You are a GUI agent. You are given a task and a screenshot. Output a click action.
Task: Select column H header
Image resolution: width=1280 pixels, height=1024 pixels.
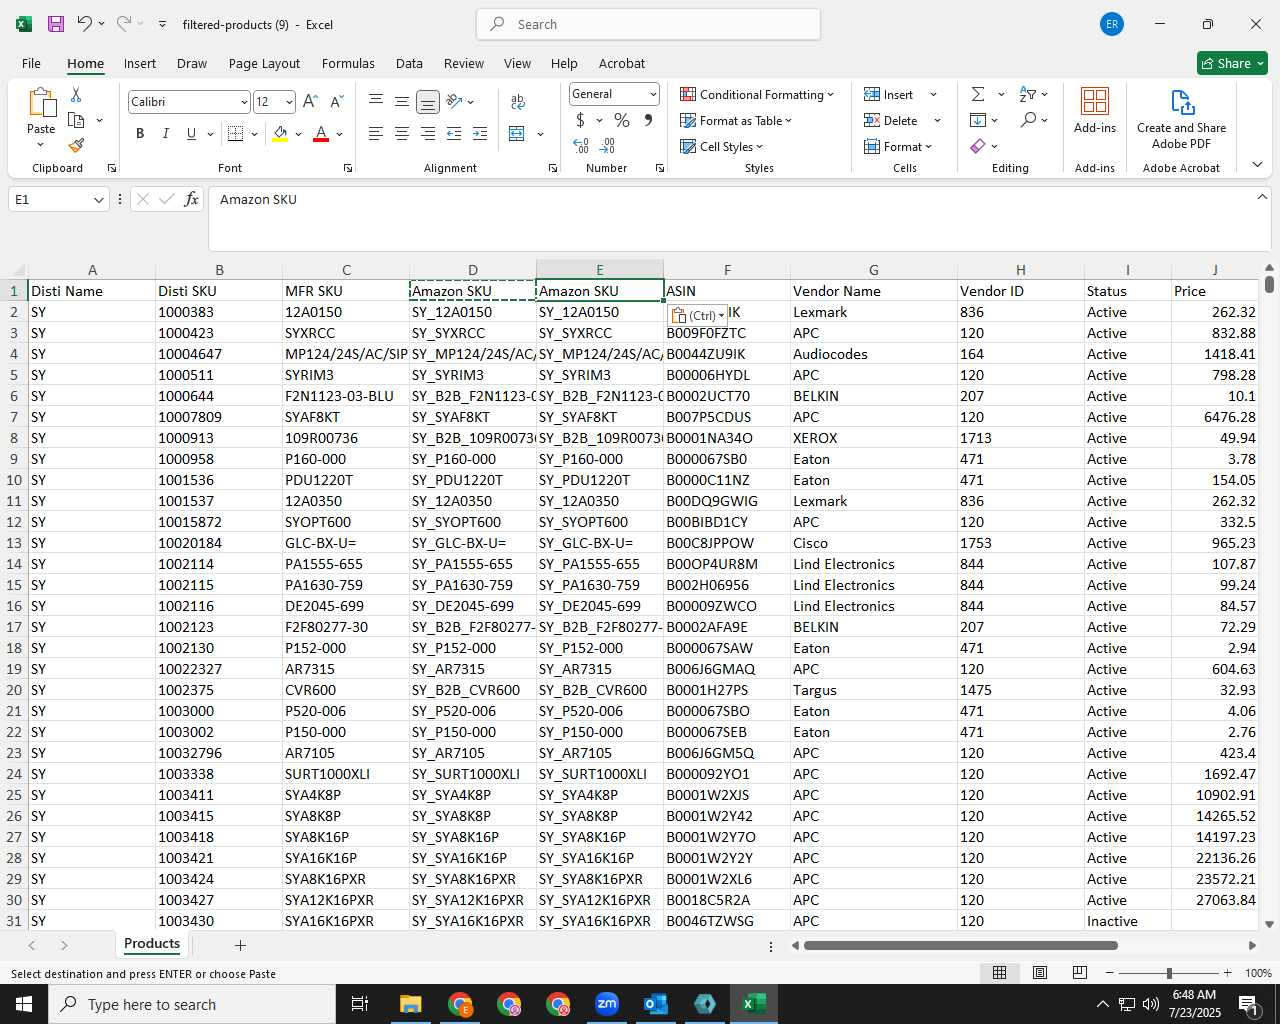(x=1020, y=270)
